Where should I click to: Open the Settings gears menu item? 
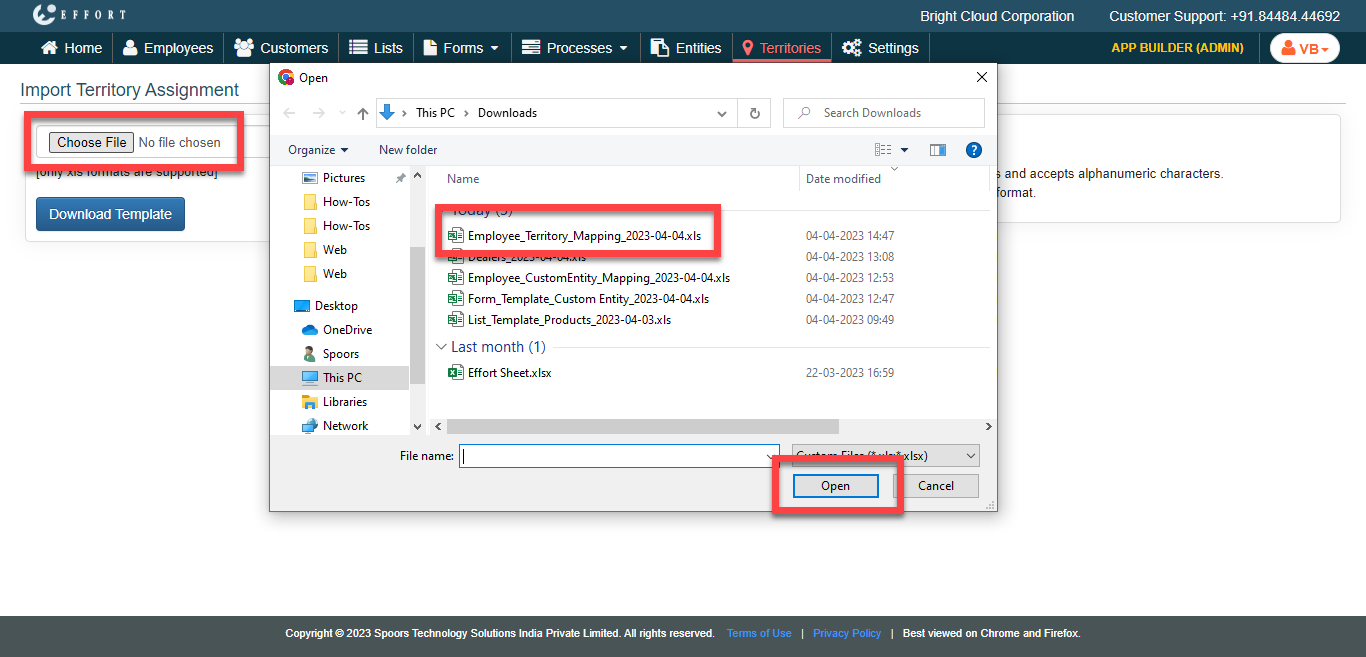880,48
